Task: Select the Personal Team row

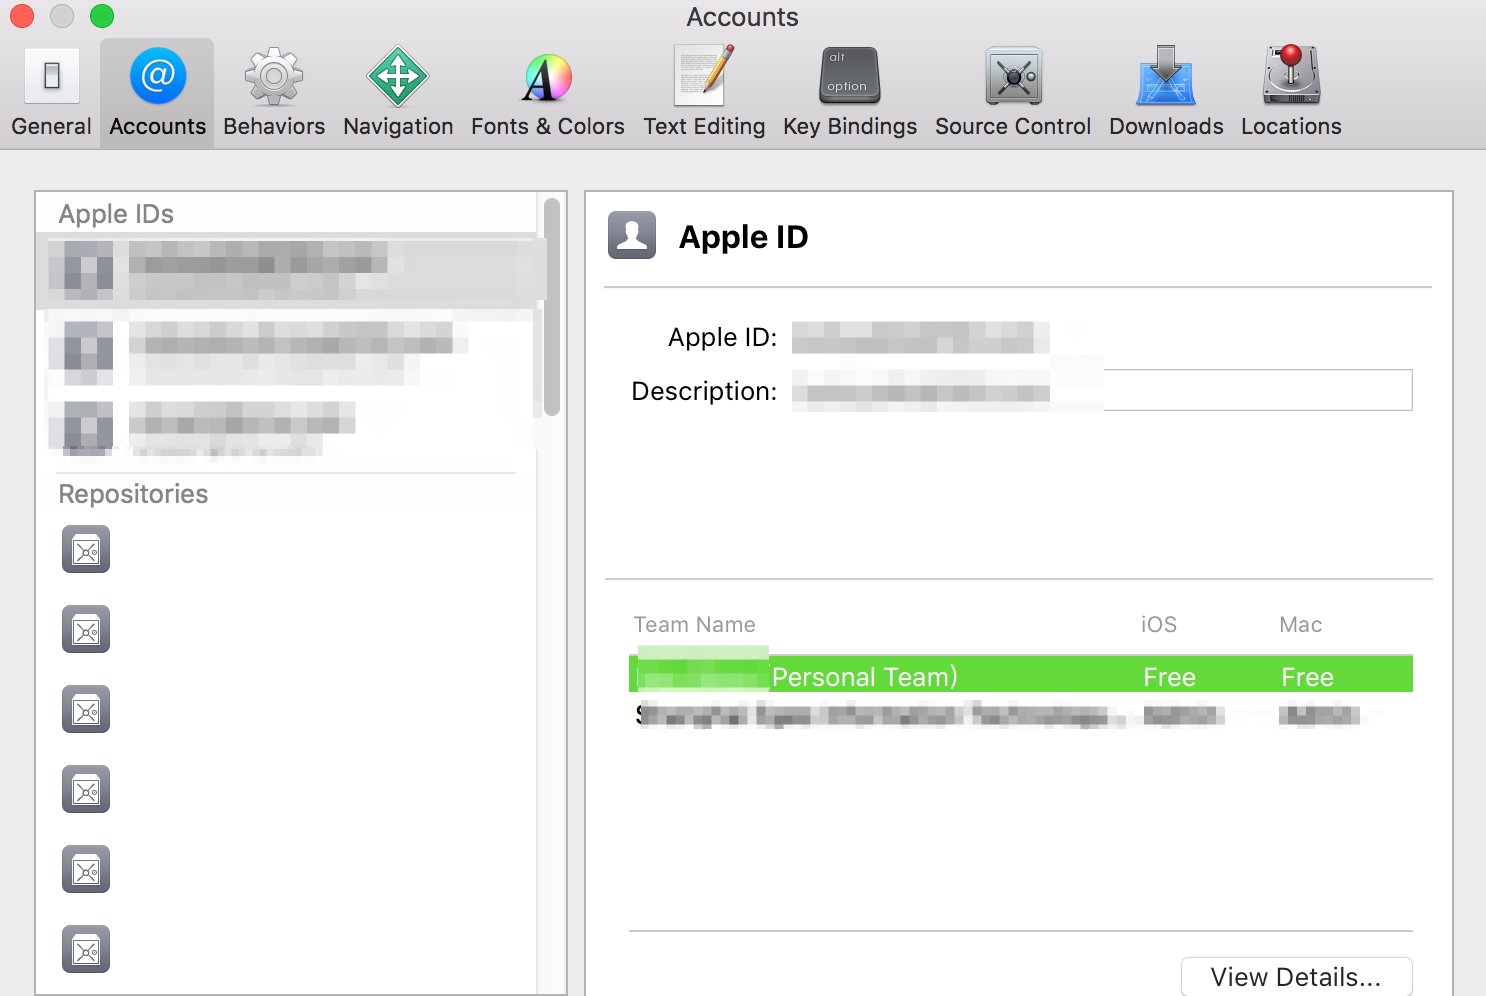Action: 1020,675
